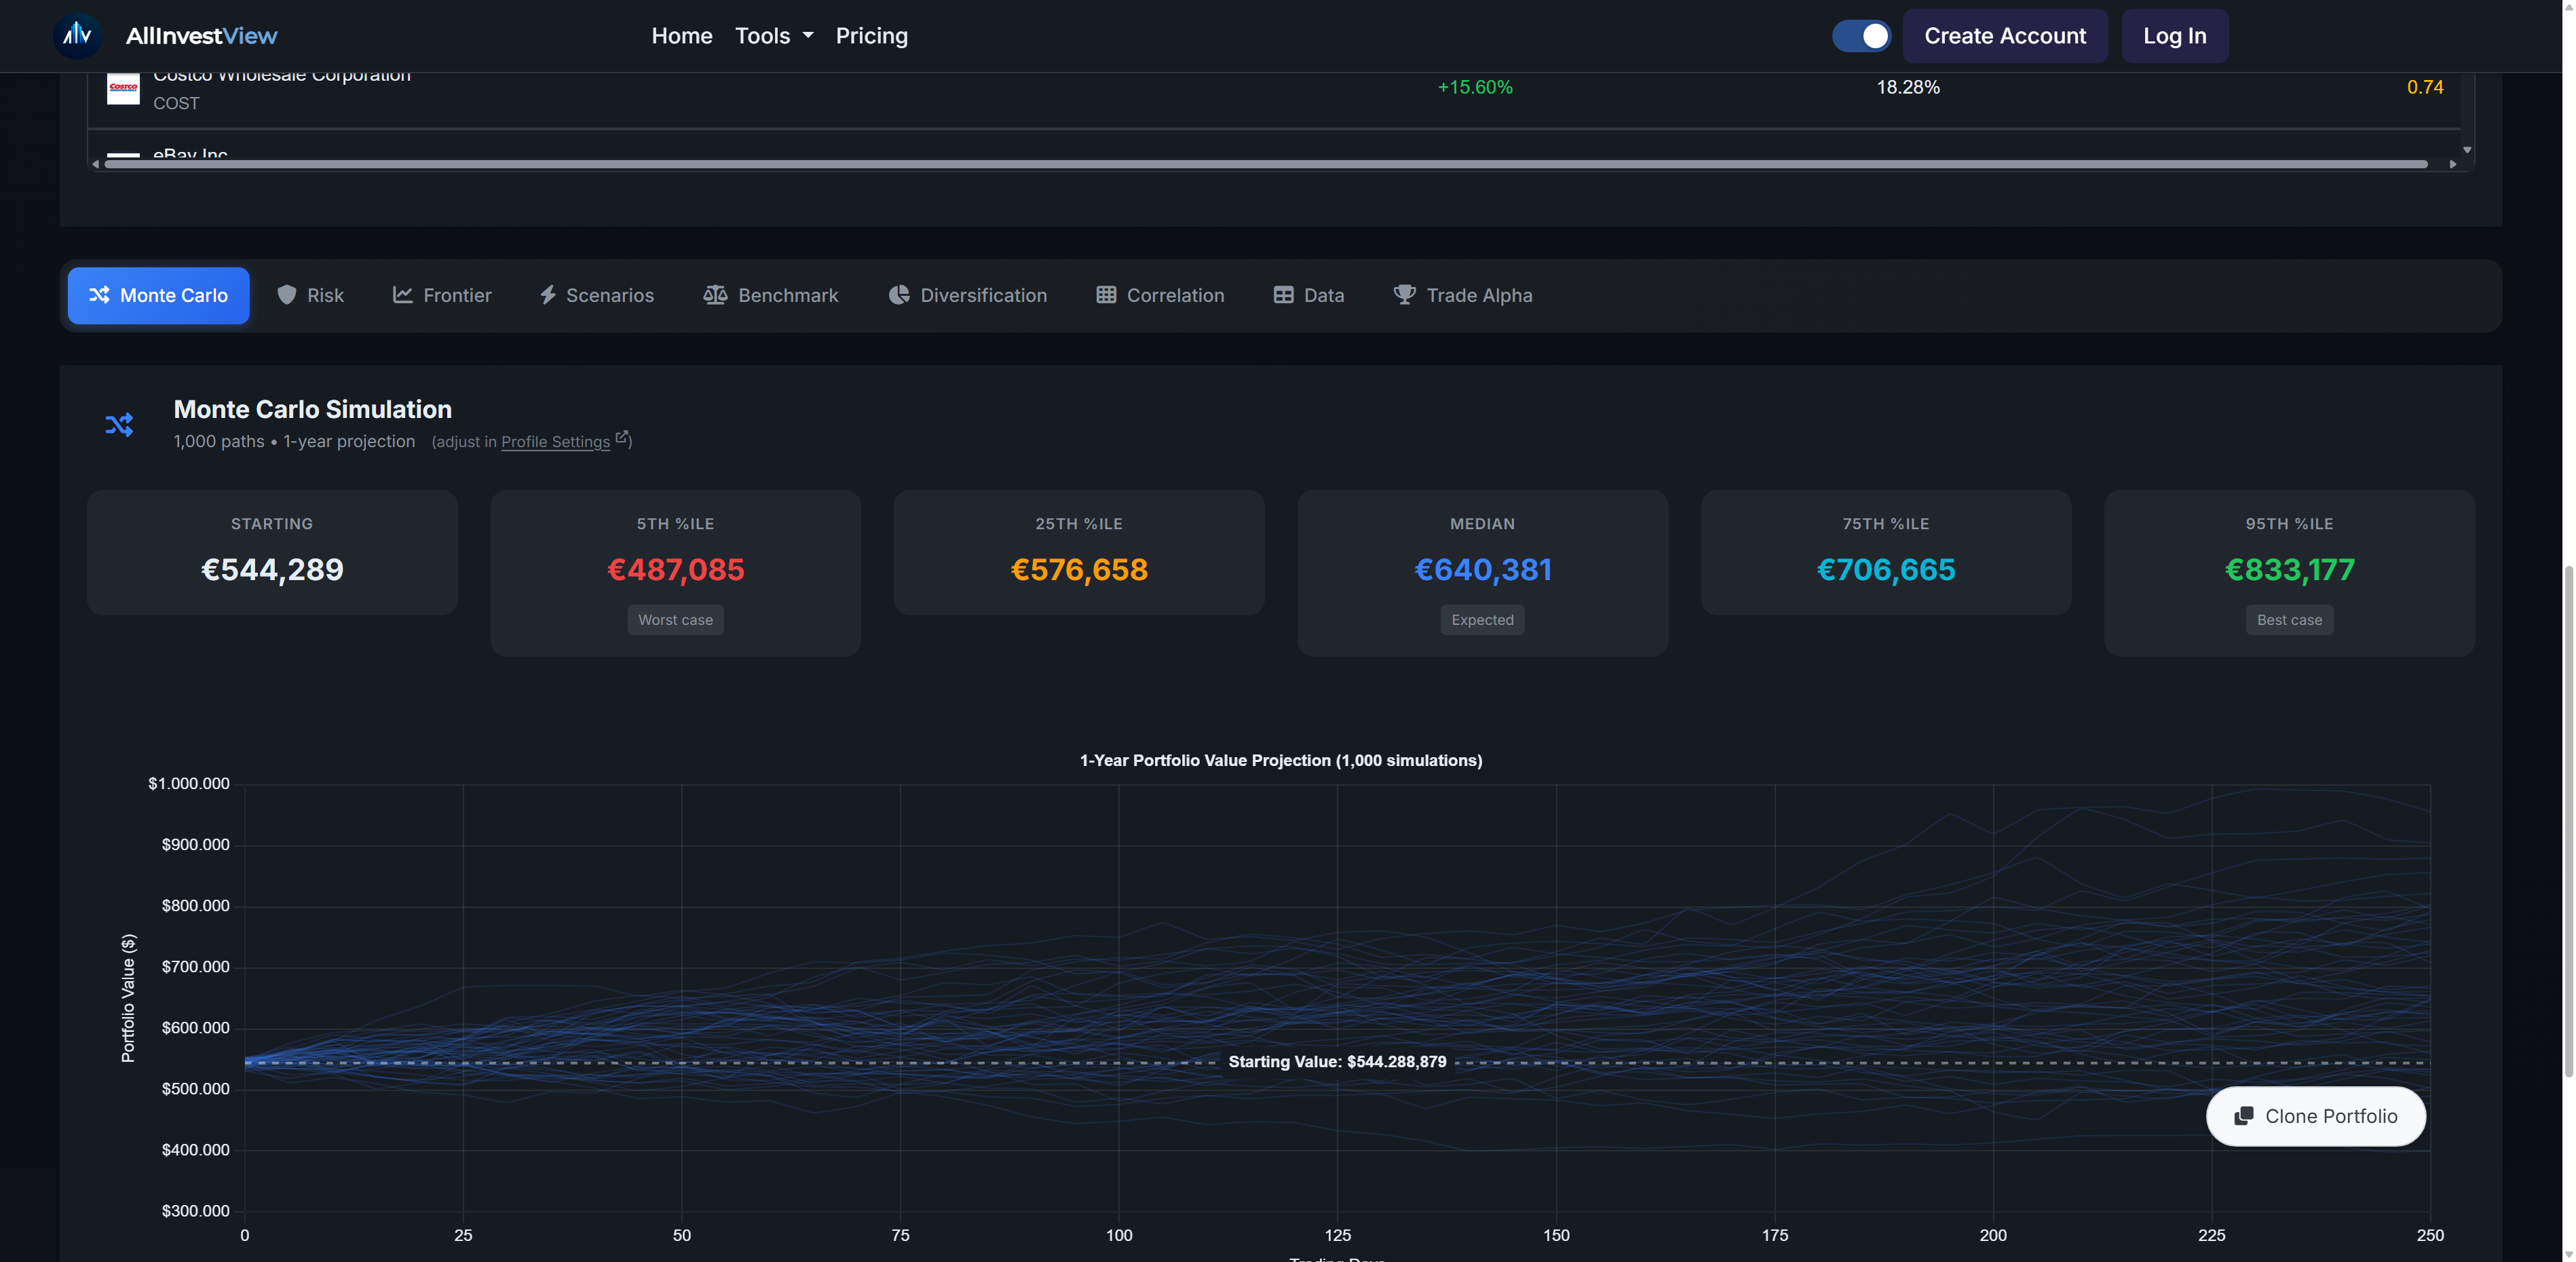Click the AllInvestView logo icon
The width and height of the screenshot is (2576, 1262).
pos(77,36)
